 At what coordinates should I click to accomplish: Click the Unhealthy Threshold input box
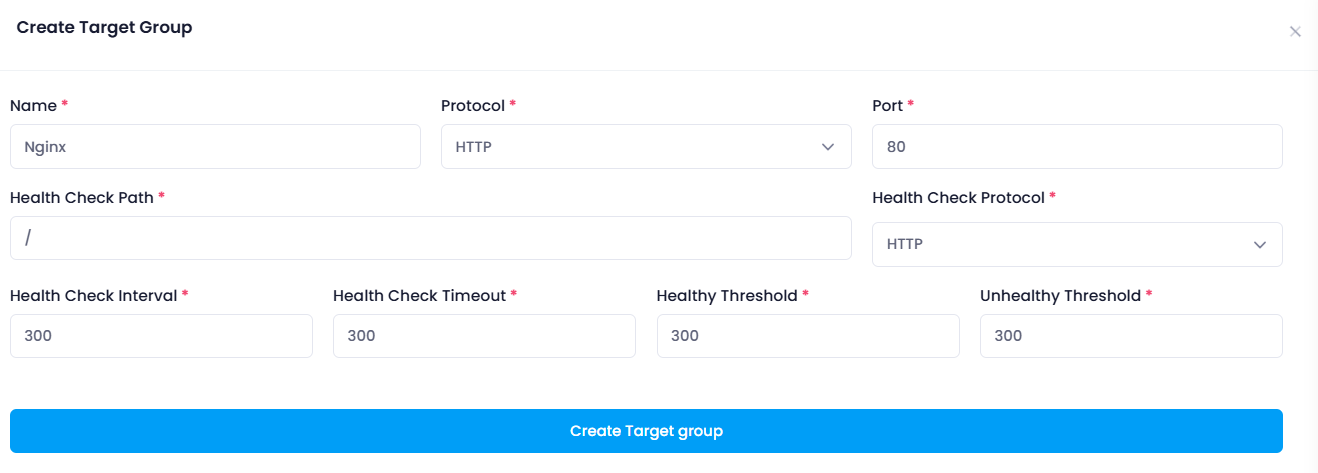(1131, 336)
